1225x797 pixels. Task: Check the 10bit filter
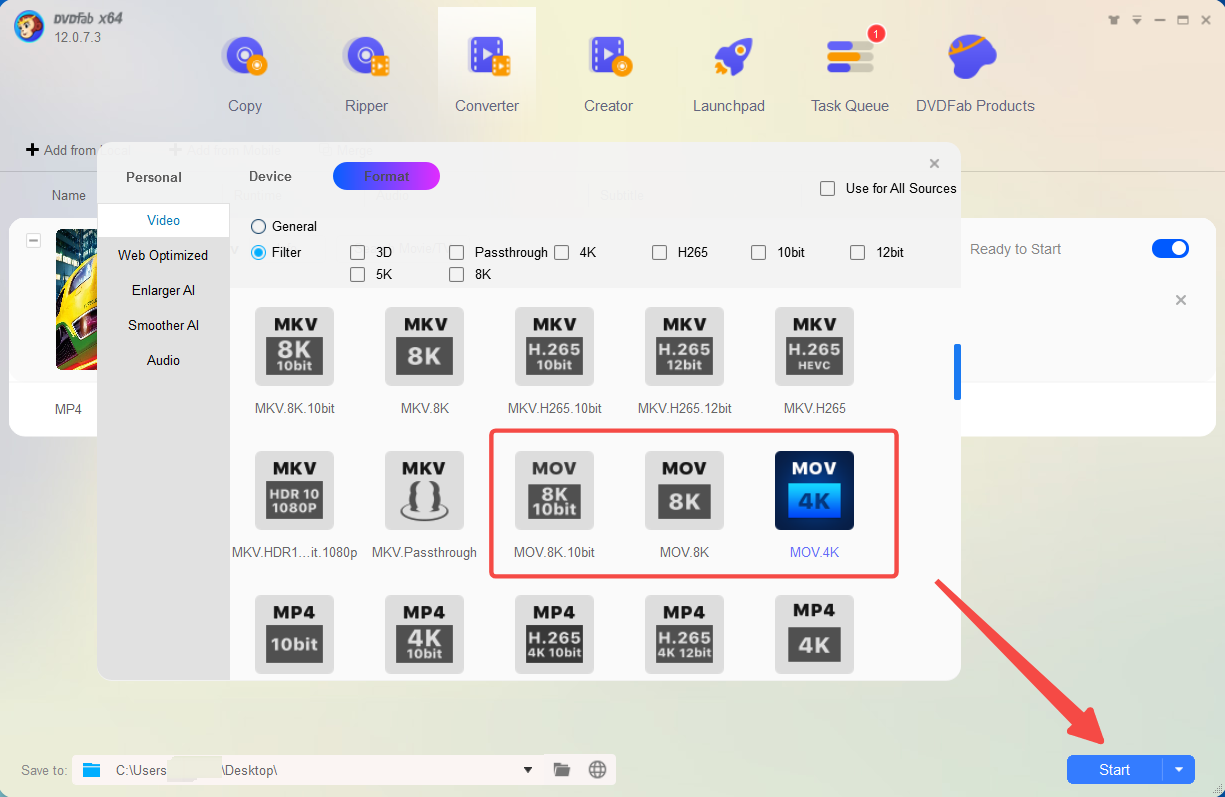[x=758, y=252]
